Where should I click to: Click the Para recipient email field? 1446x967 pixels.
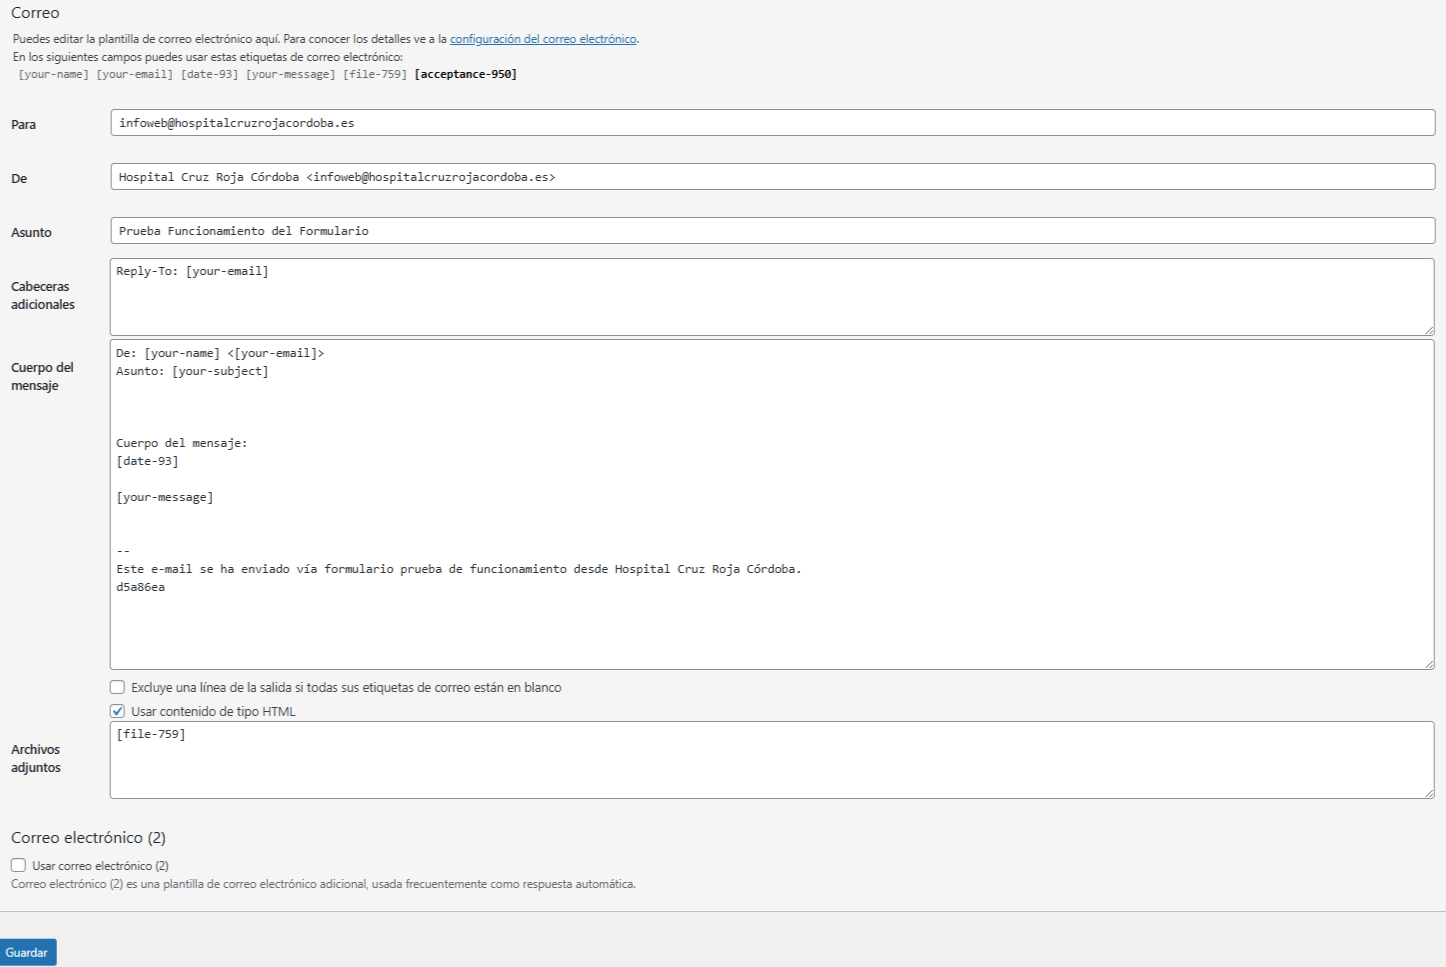pos(772,123)
